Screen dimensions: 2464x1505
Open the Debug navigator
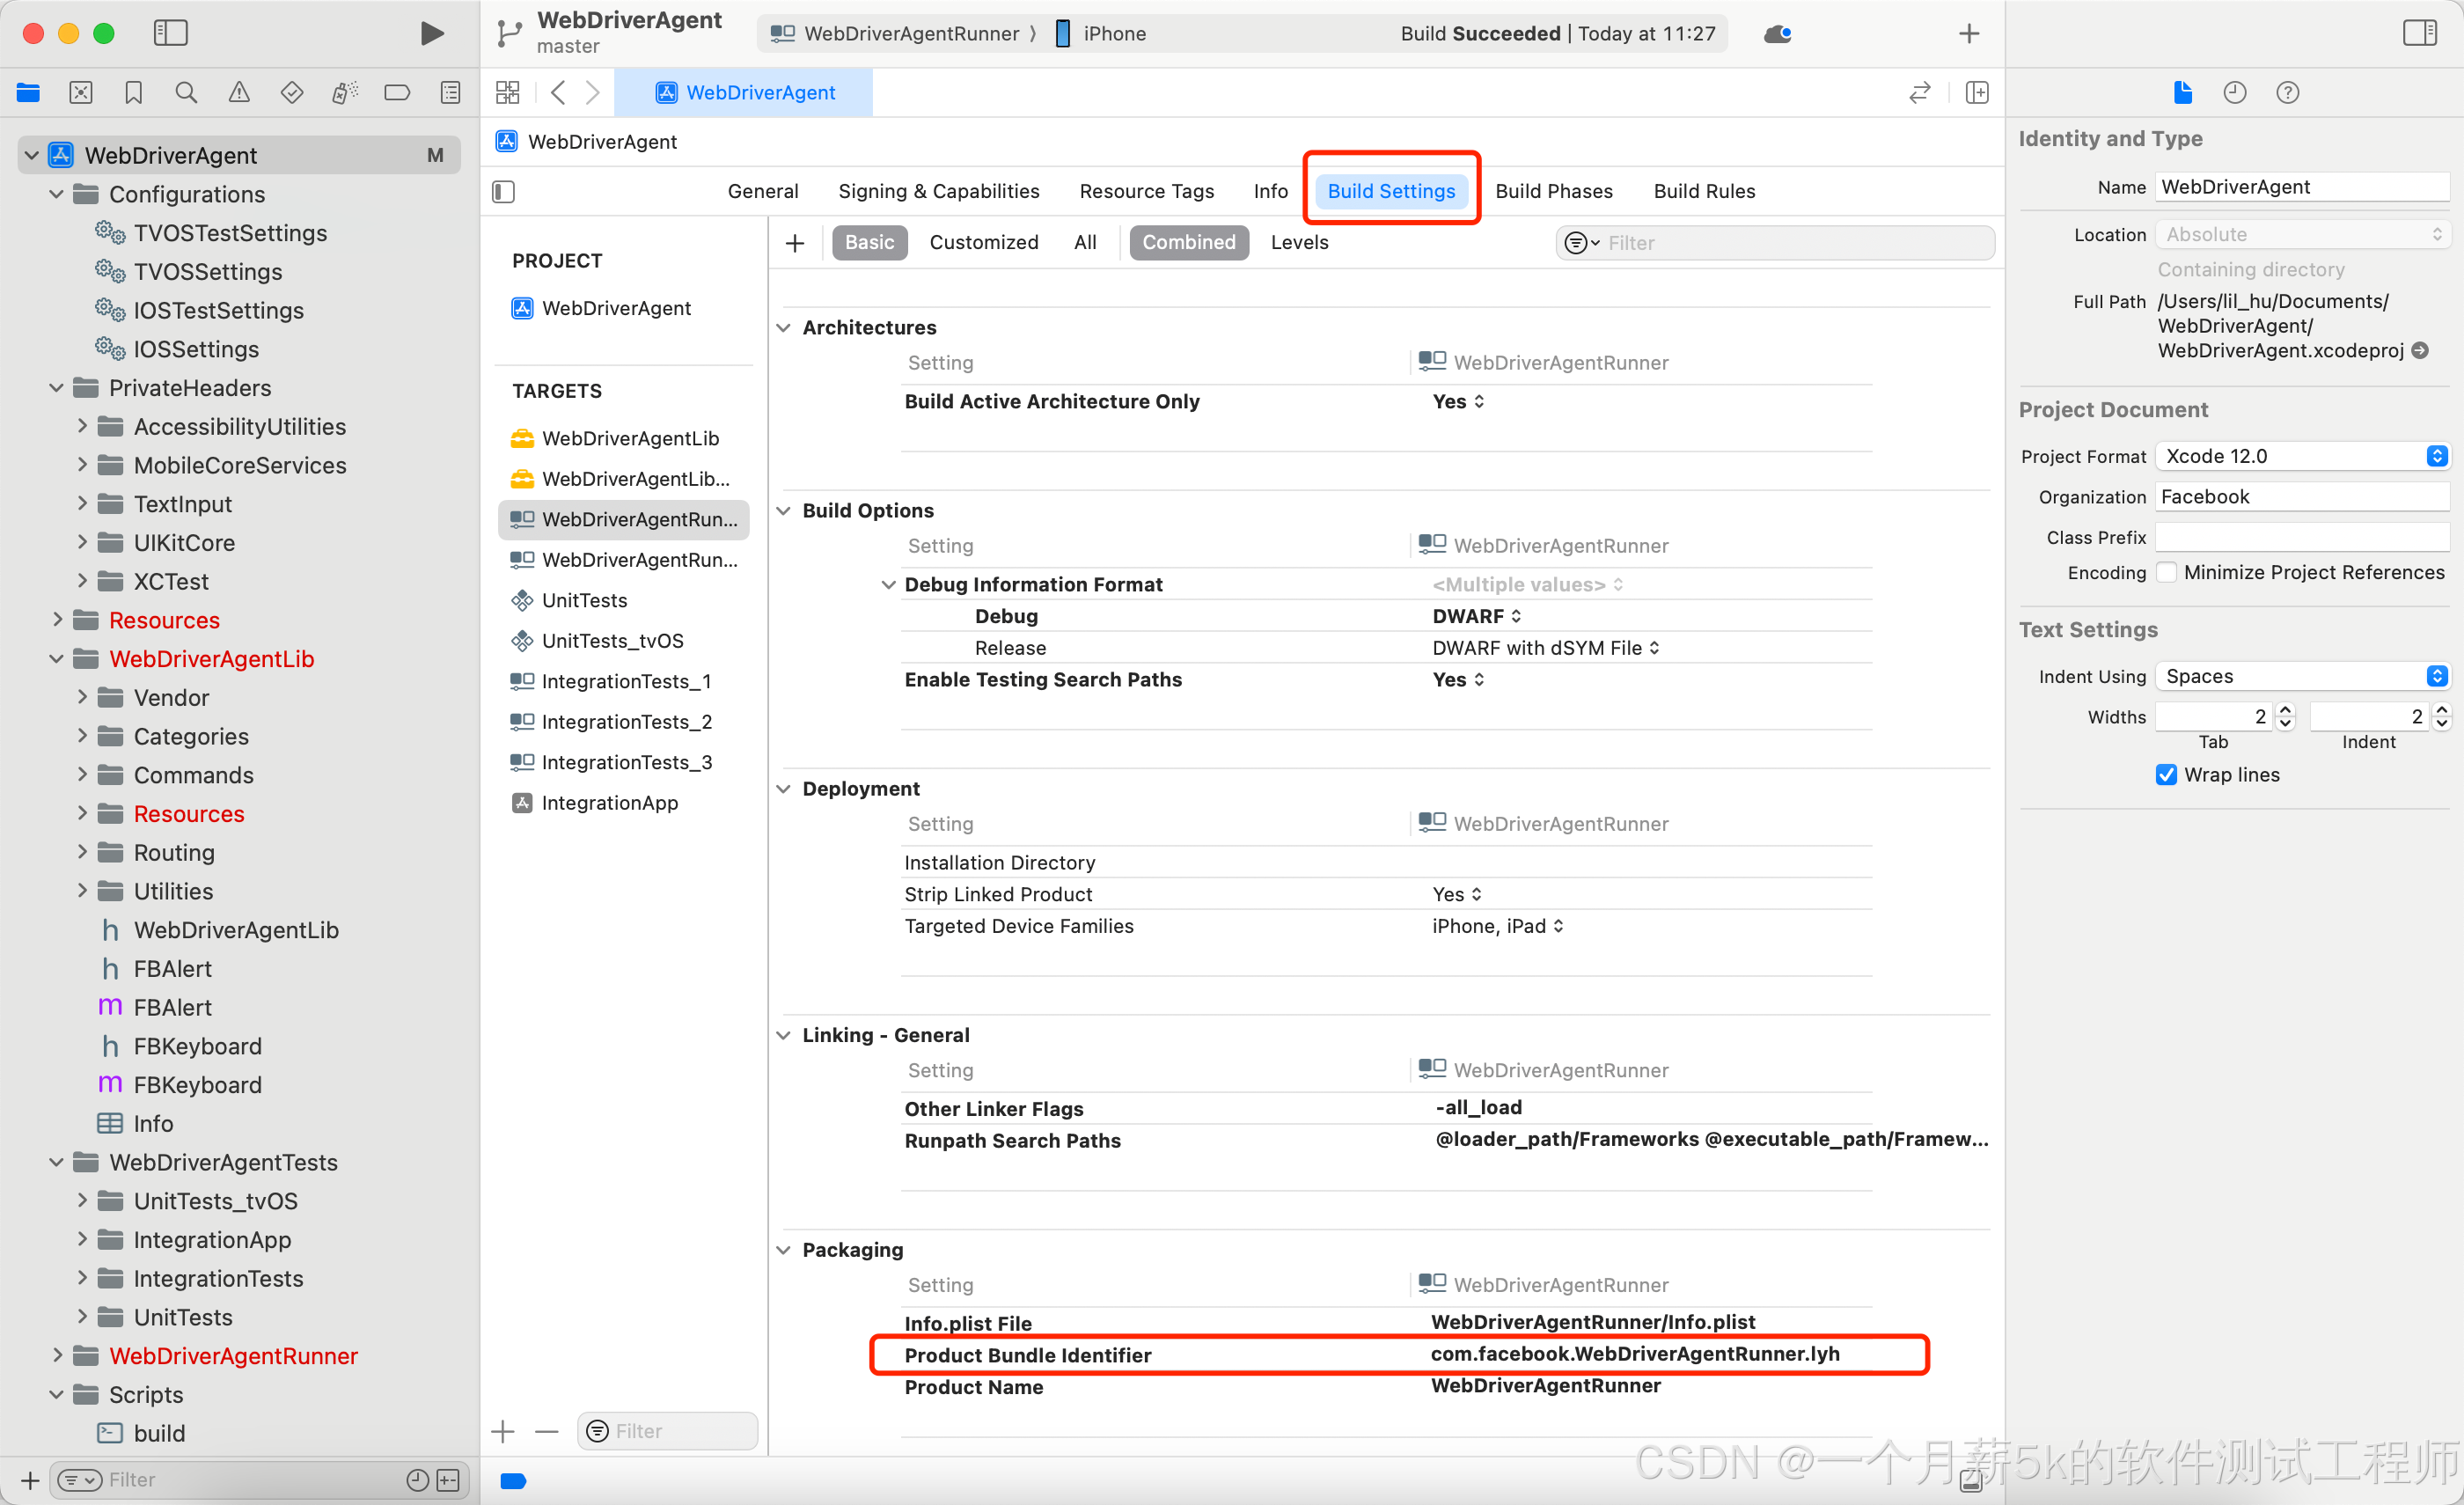[x=345, y=93]
